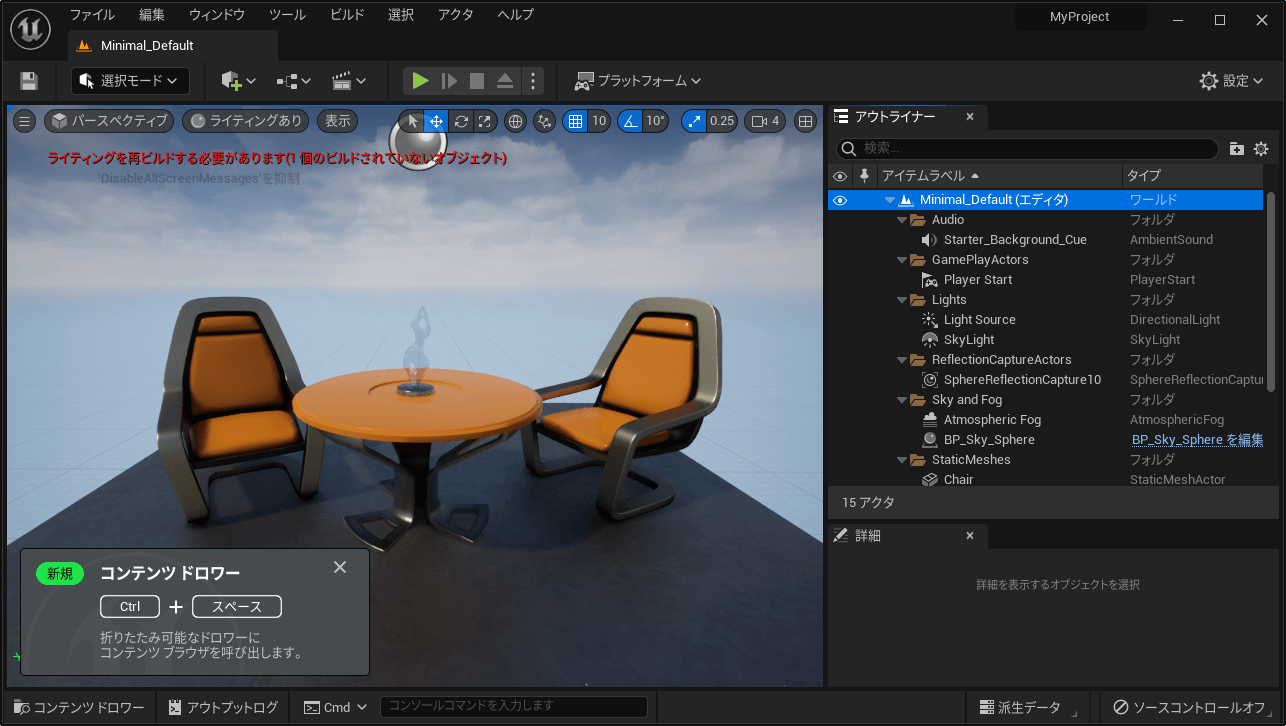Open the scale snap value 0.25 menu

722,121
